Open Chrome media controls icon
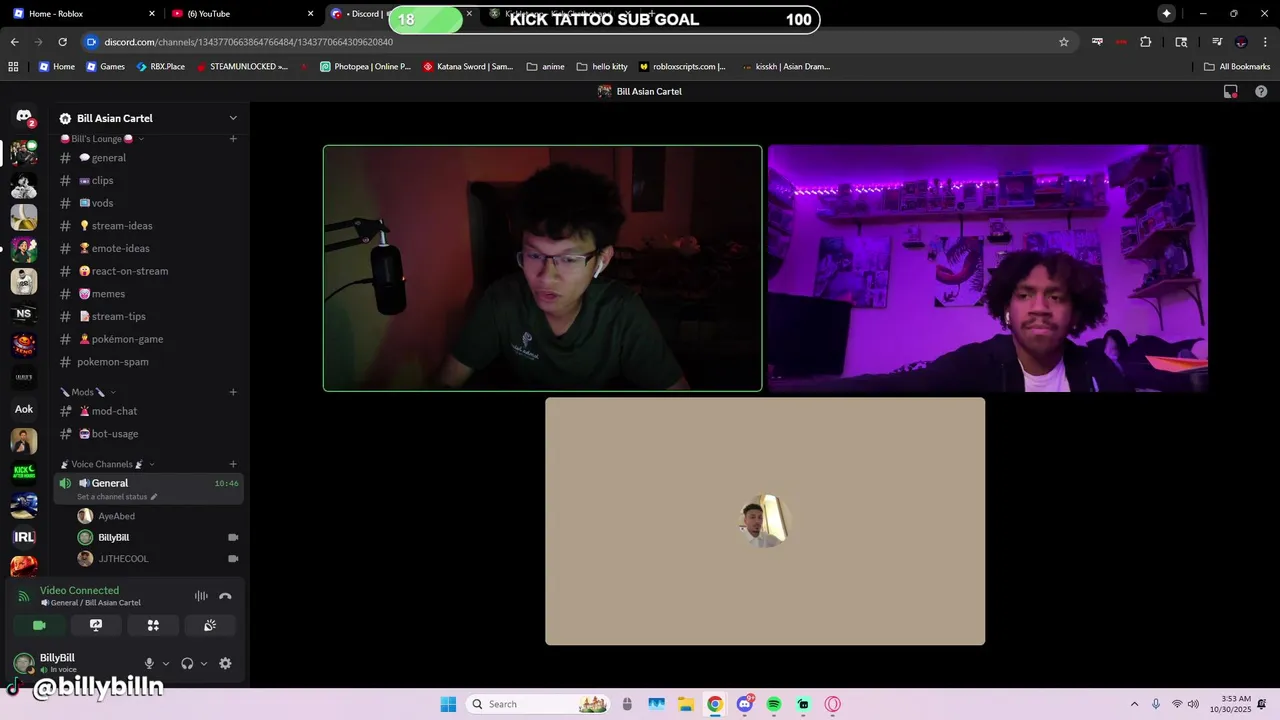The height and width of the screenshot is (720, 1280). click(1217, 42)
